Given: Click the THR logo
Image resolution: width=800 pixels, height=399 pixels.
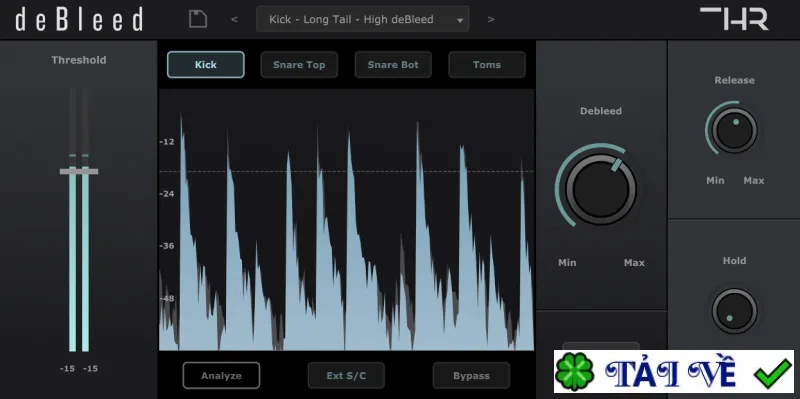Looking at the screenshot, I should point(734,19).
